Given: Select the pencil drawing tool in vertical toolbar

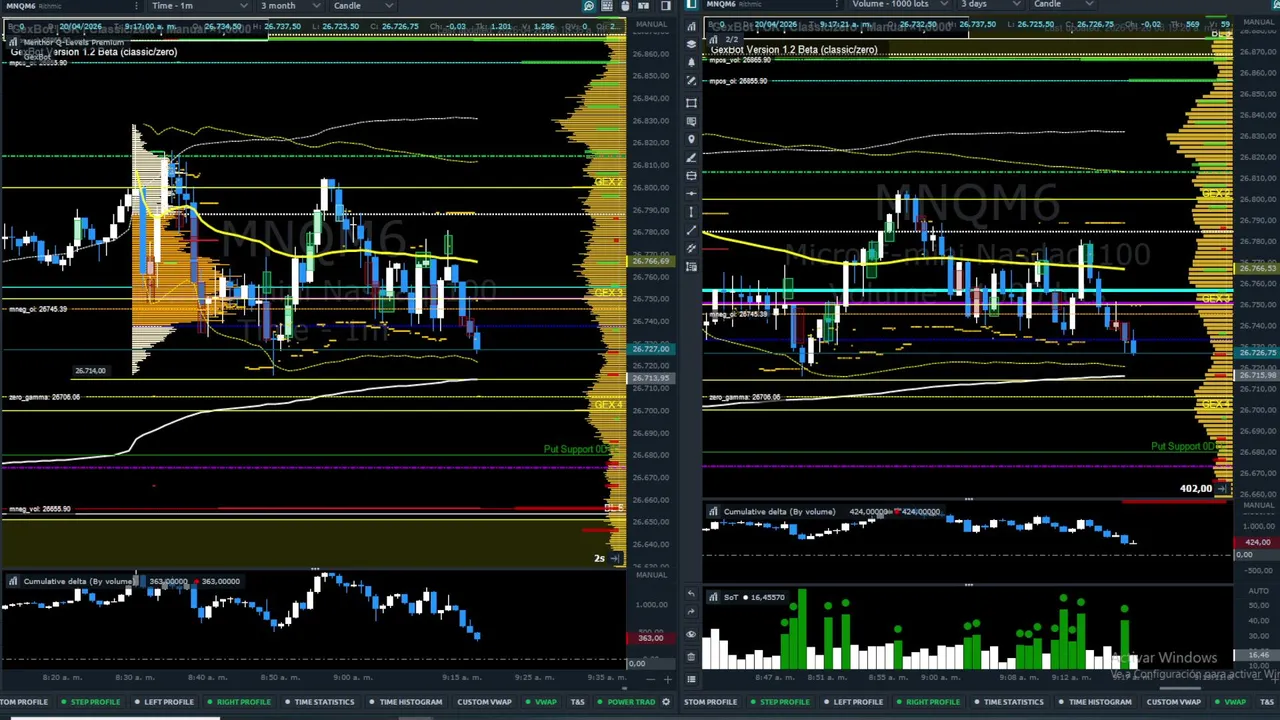Looking at the screenshot, I should [x=691, y=157].
